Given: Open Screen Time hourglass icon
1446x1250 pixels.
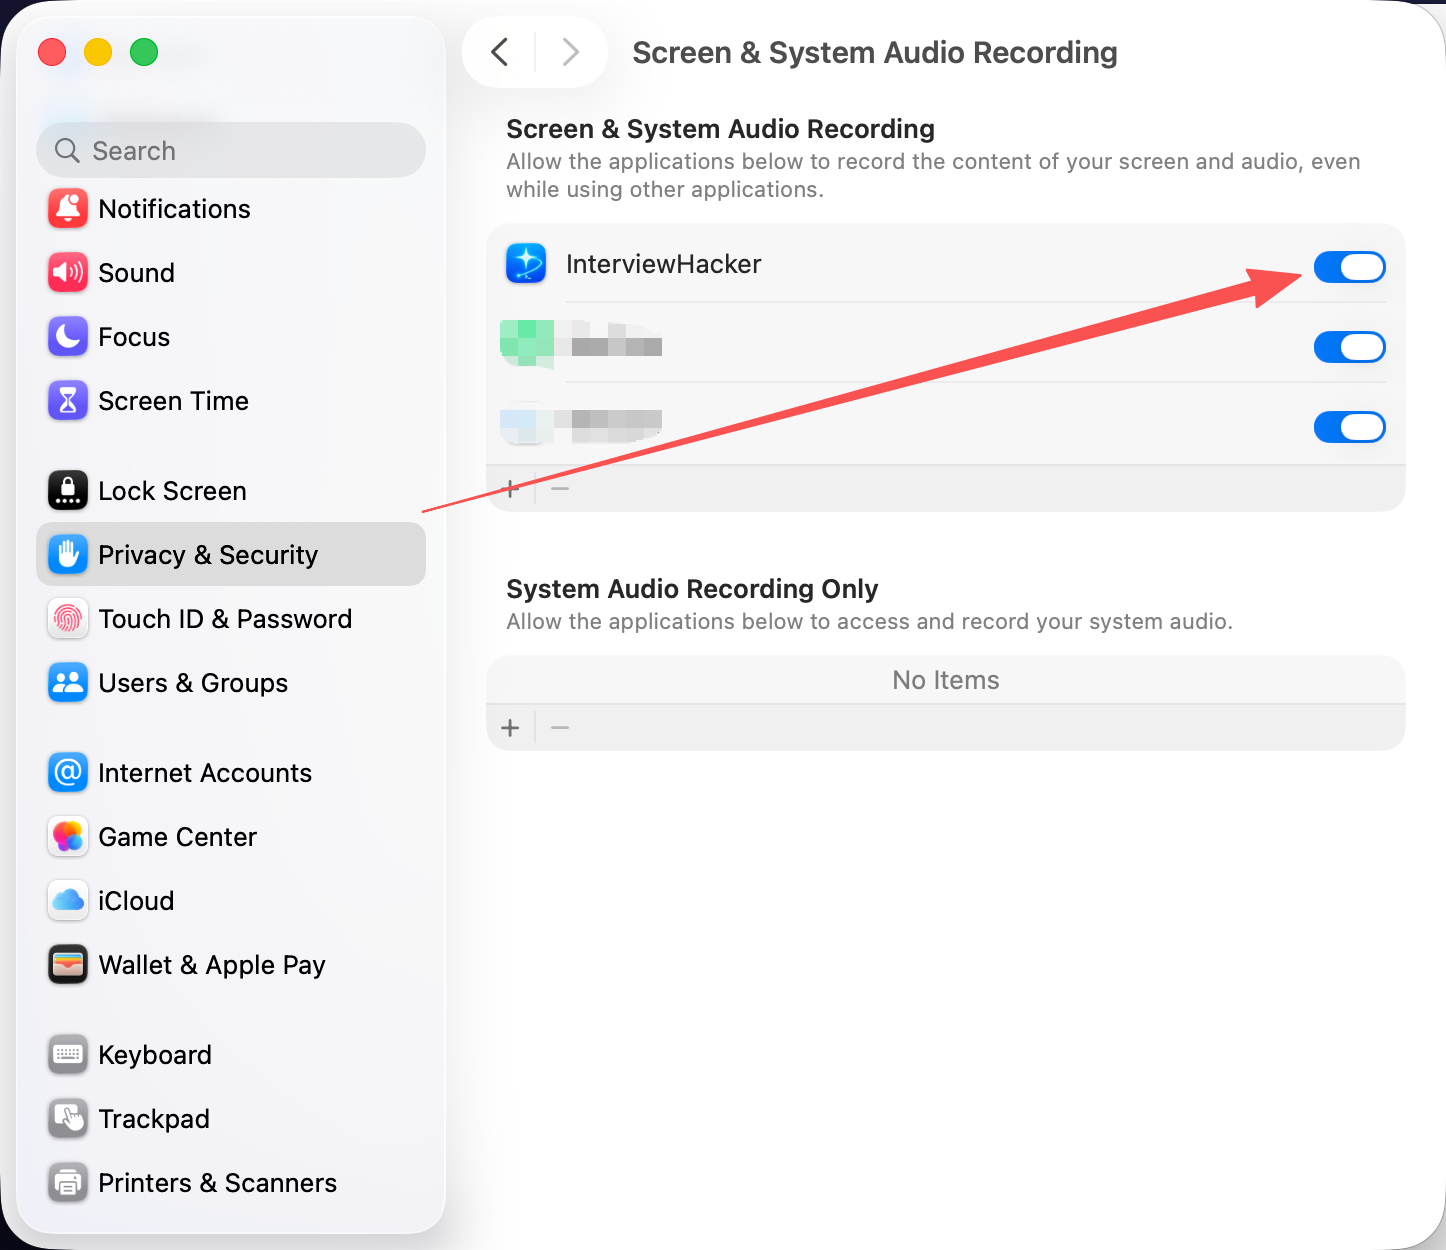Looking at the screenshot, I should tap(68, 401).
